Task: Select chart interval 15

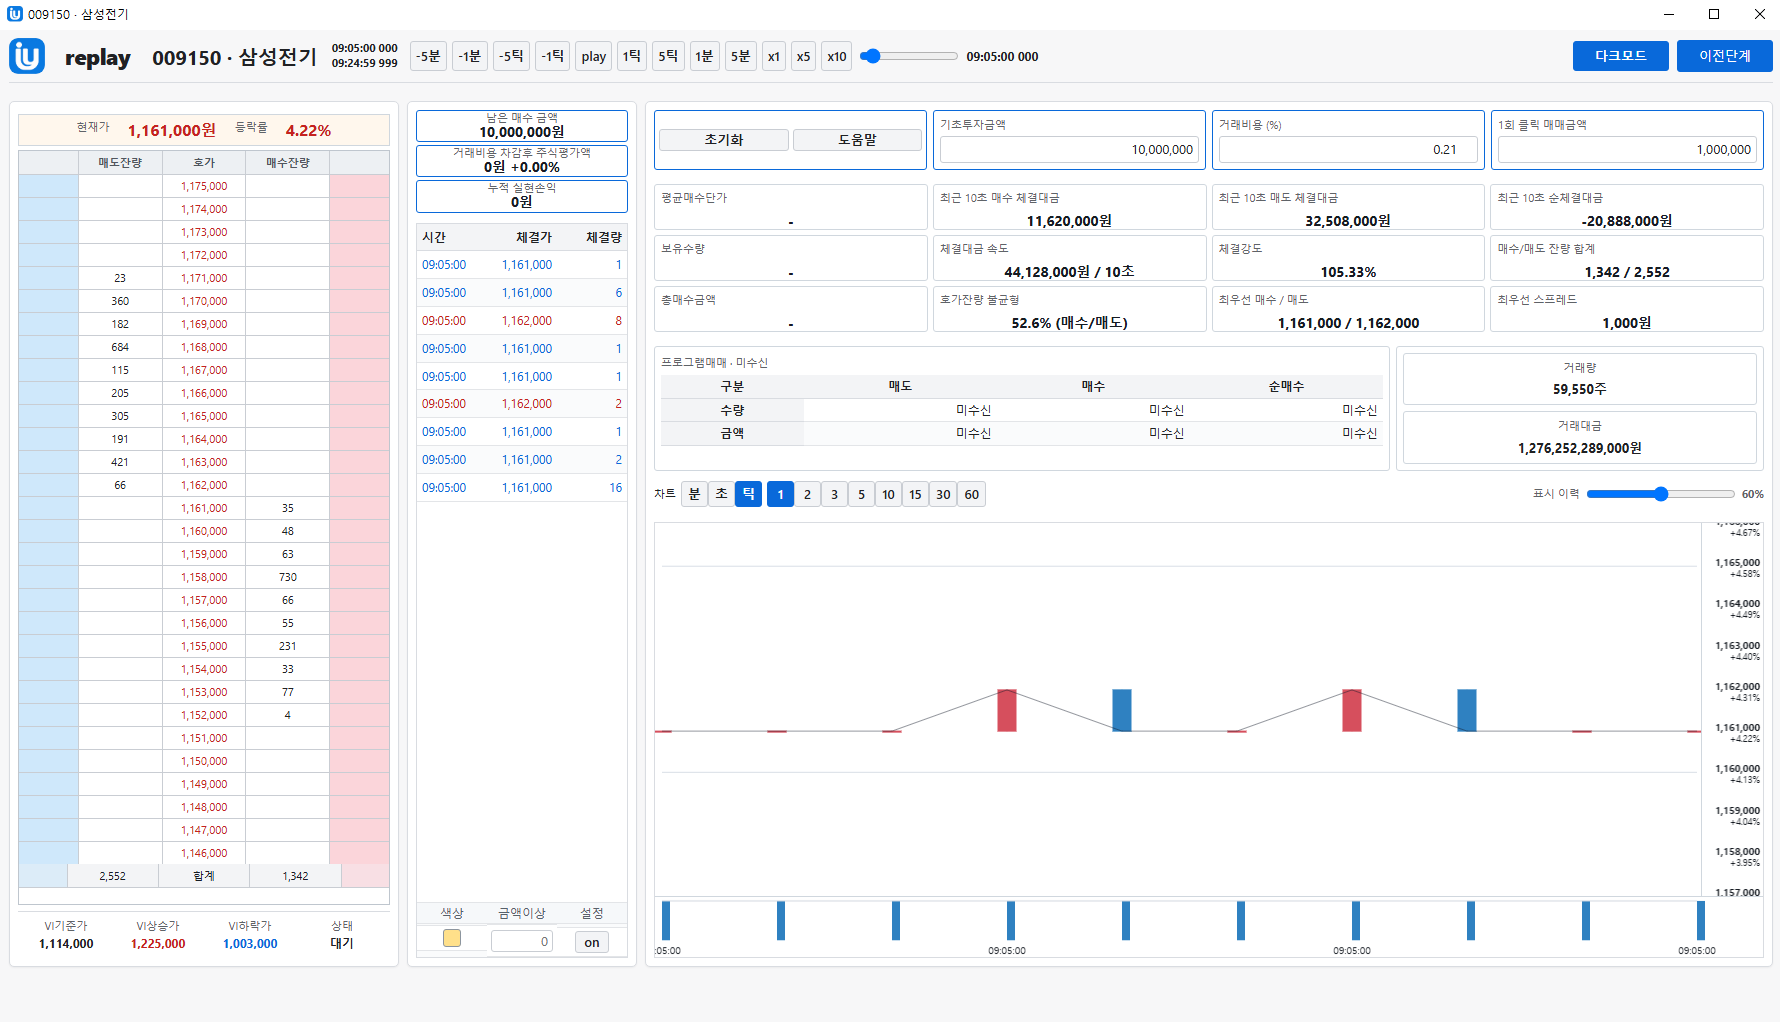Action: pos(916,494)
